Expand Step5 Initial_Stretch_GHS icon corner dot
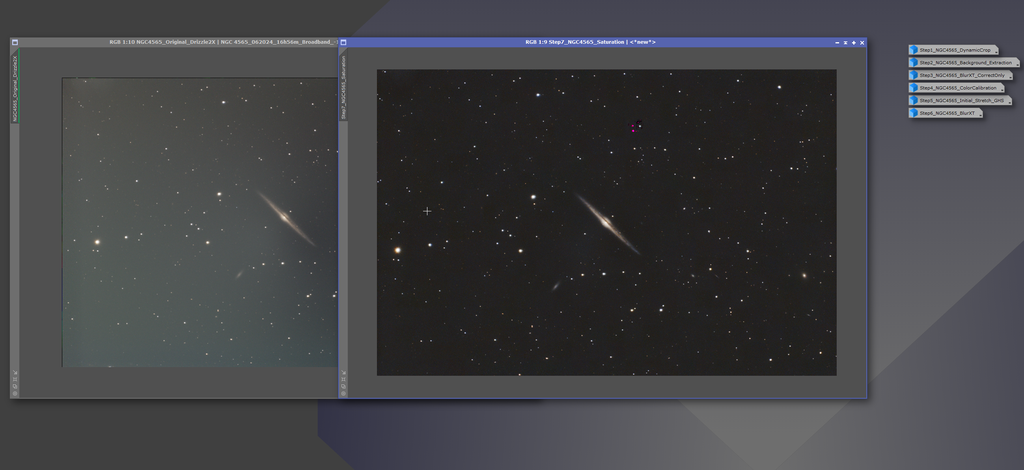The height and width of the screenshot is (470, 1024). pyautogui.click(x=1010, y=102)
